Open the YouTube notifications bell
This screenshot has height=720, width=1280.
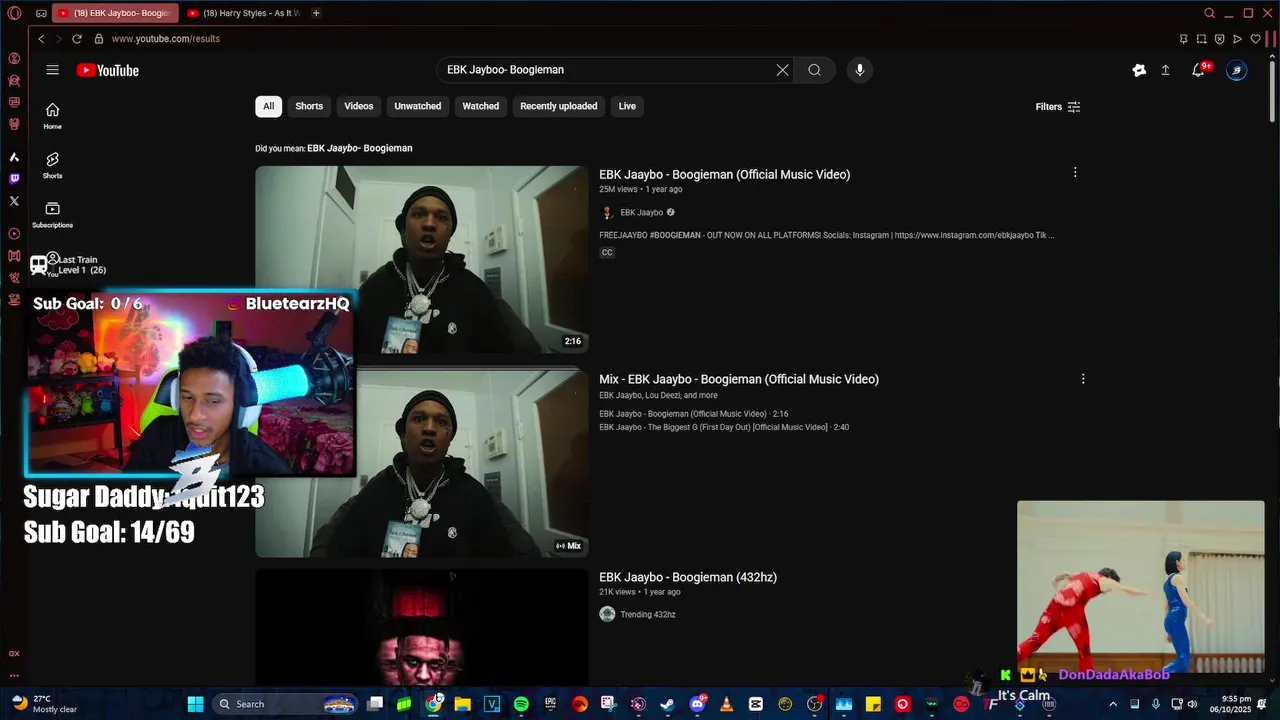pyautogui.click(x=1198, y=70)
